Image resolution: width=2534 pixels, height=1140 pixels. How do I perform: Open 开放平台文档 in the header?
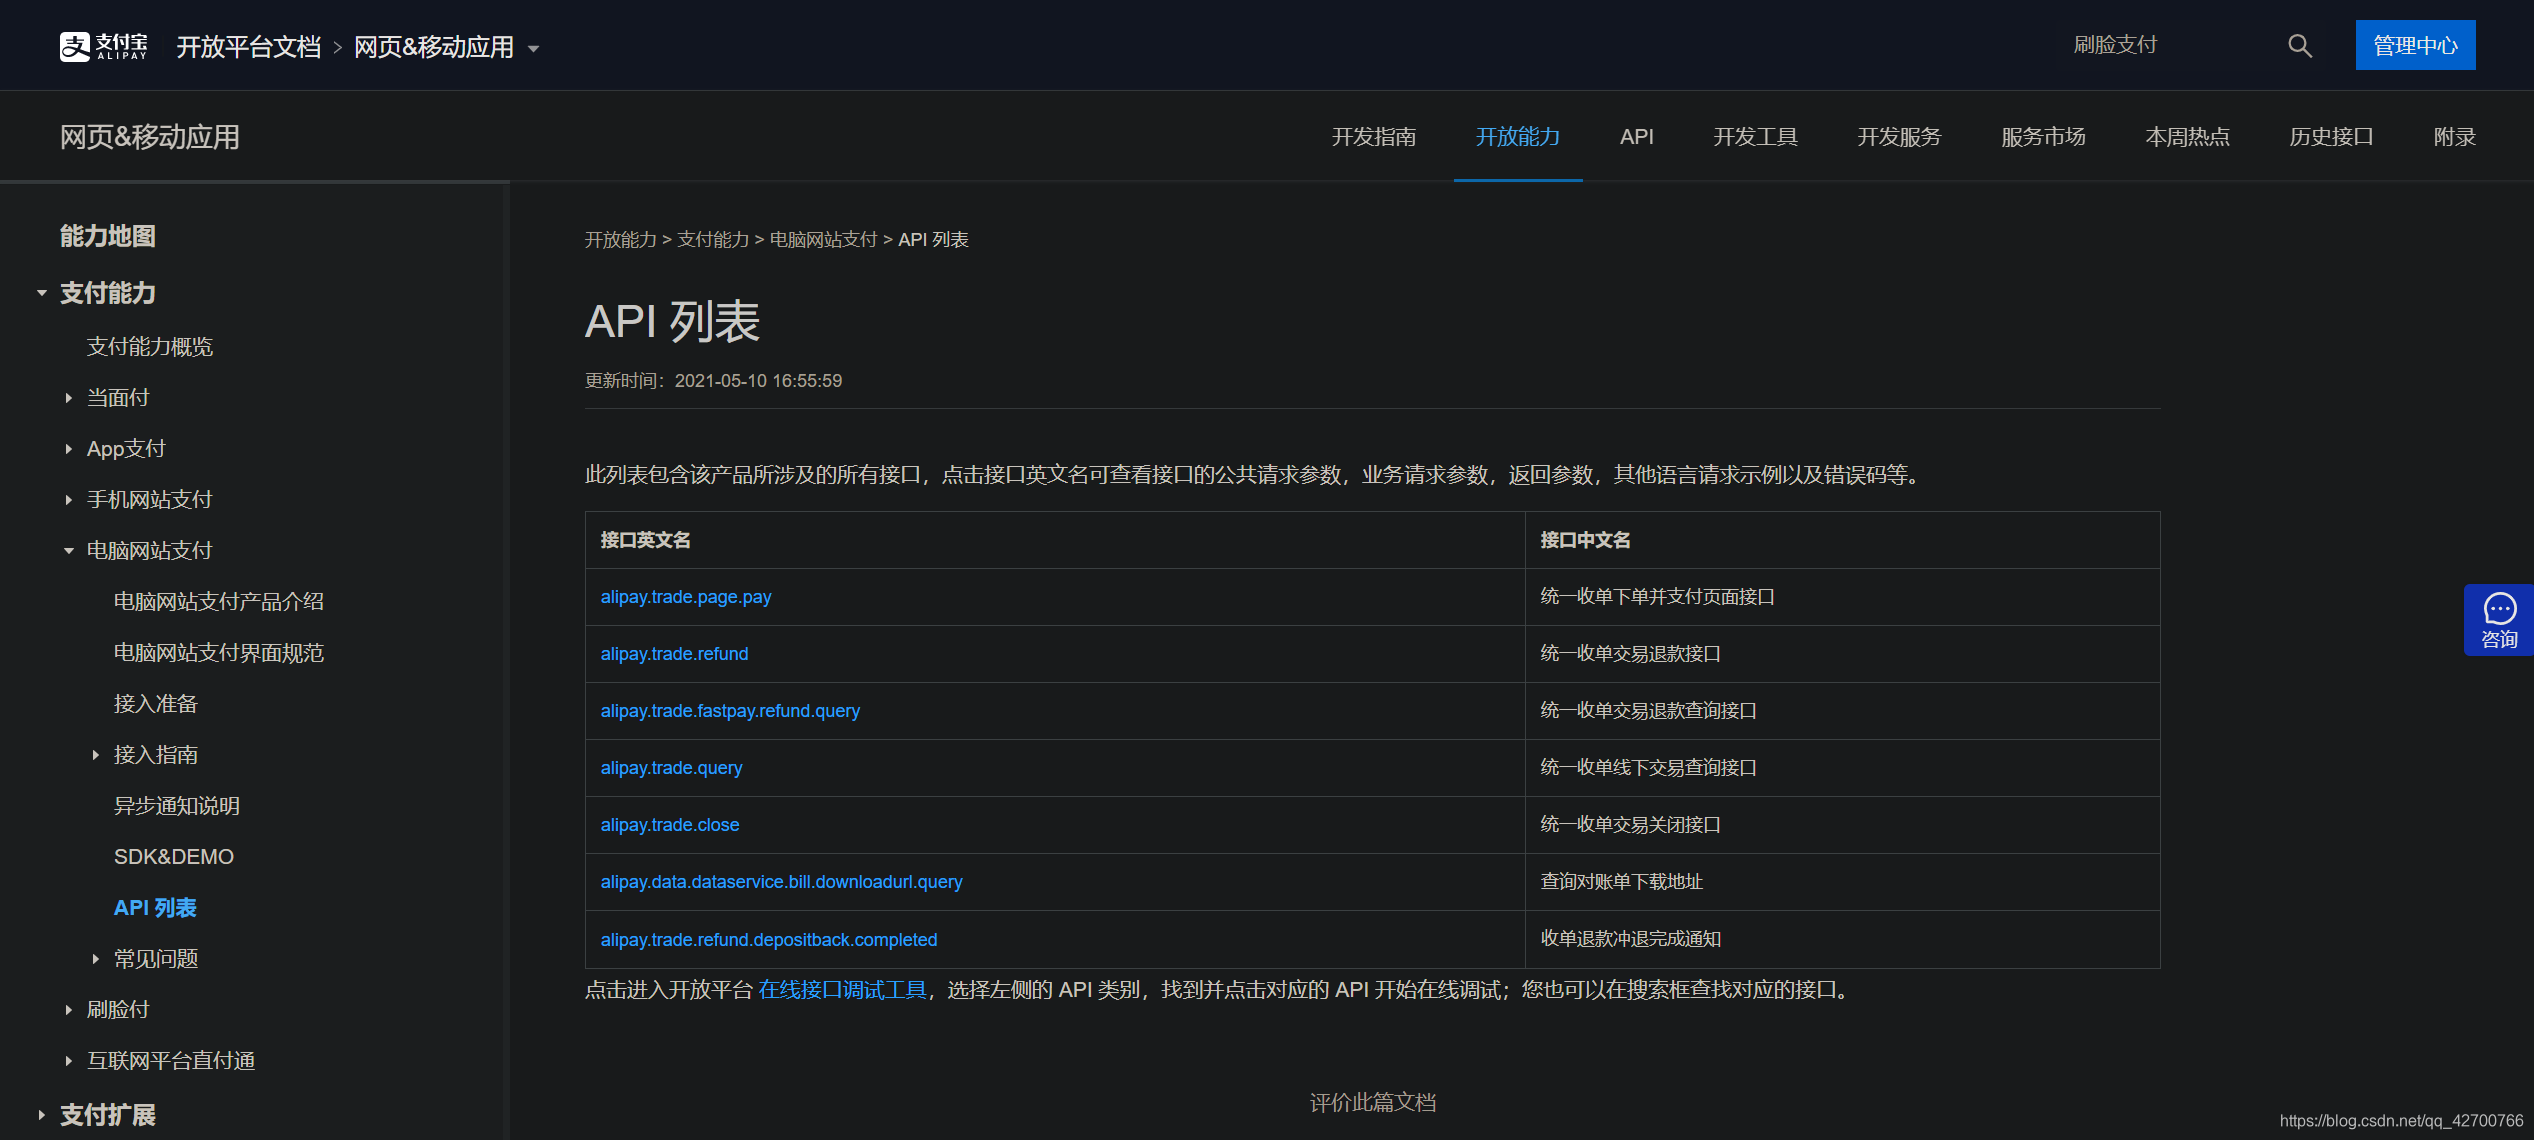click(249, 47)
